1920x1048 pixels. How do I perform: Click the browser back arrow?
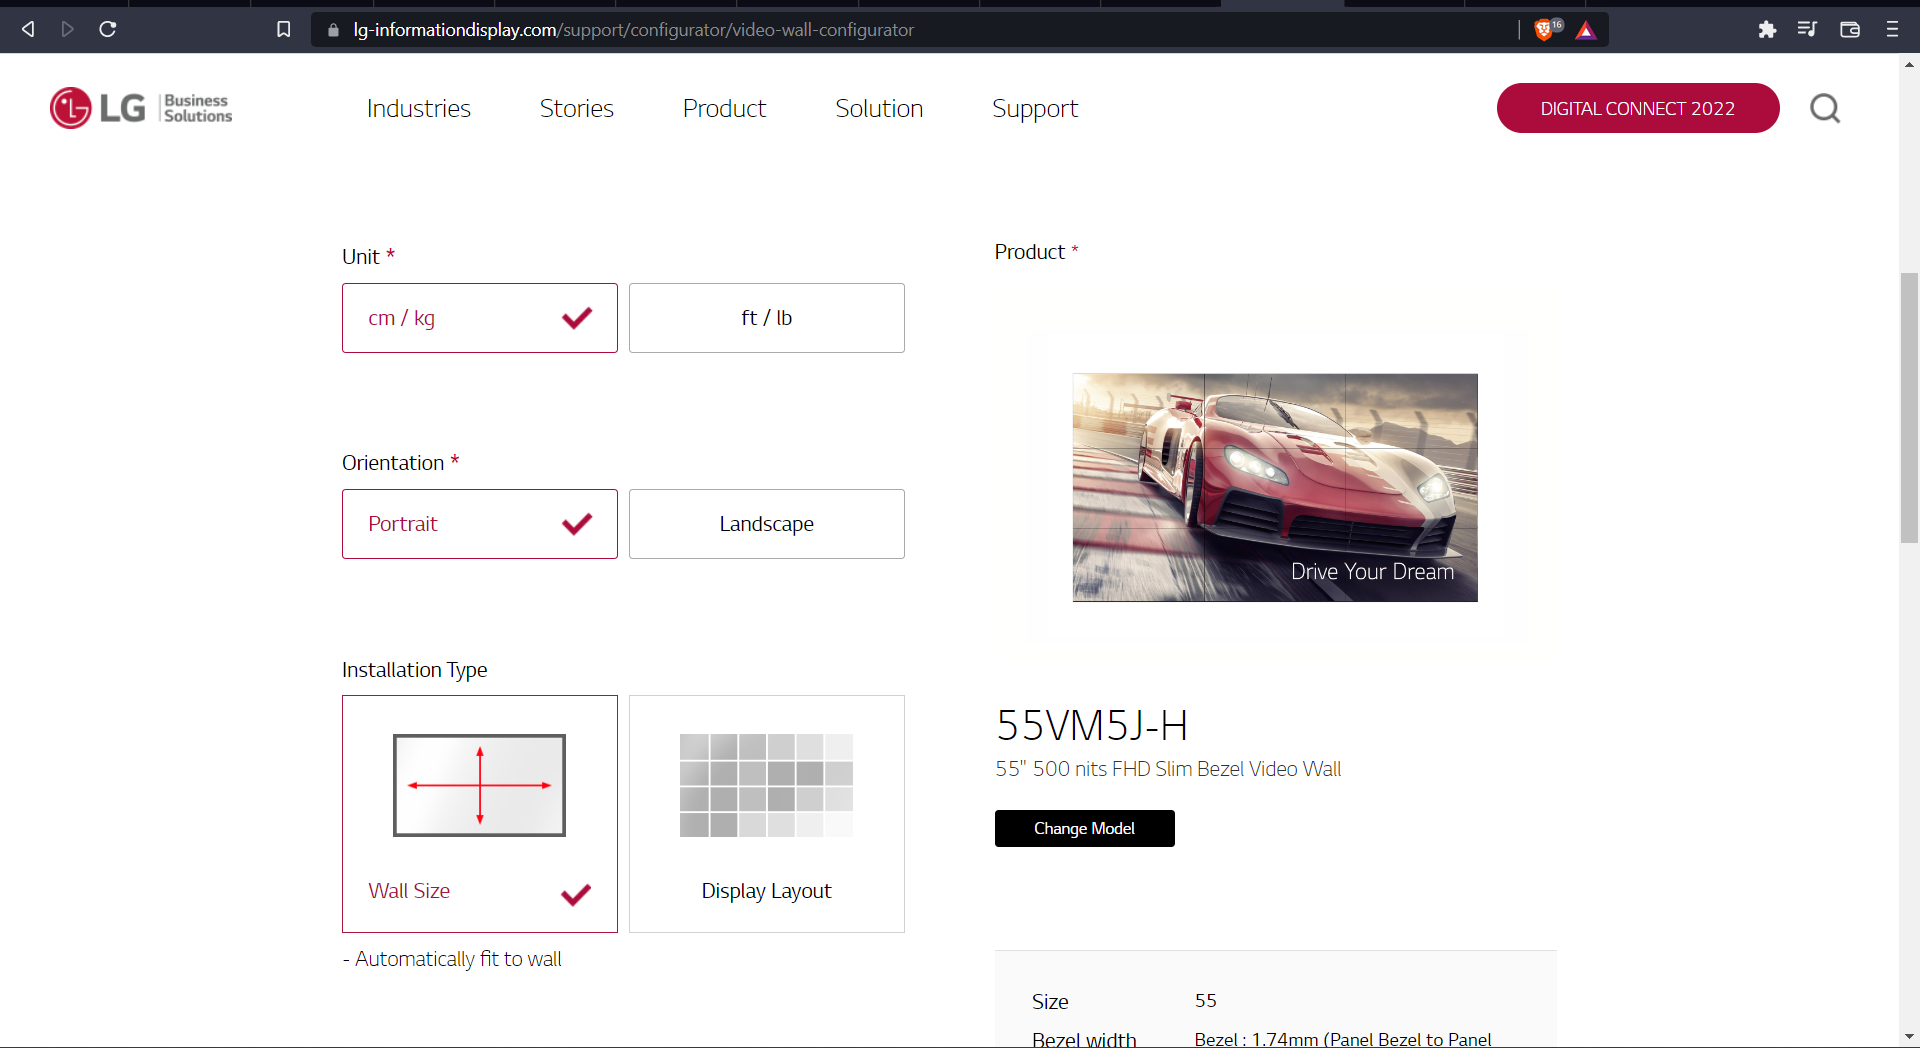(28, 29)
